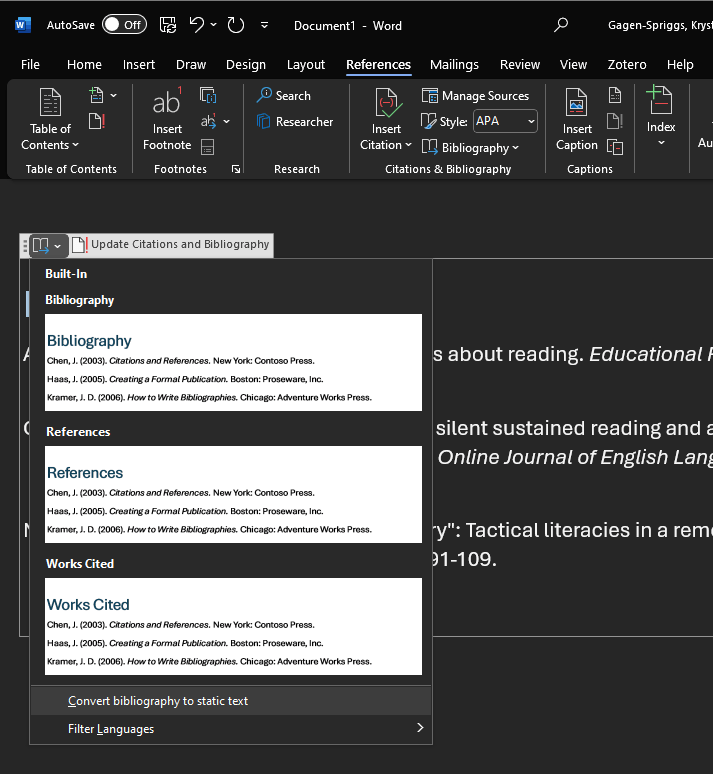Click the Insert Citation button

pyautogui.click(x=386, y=120)
